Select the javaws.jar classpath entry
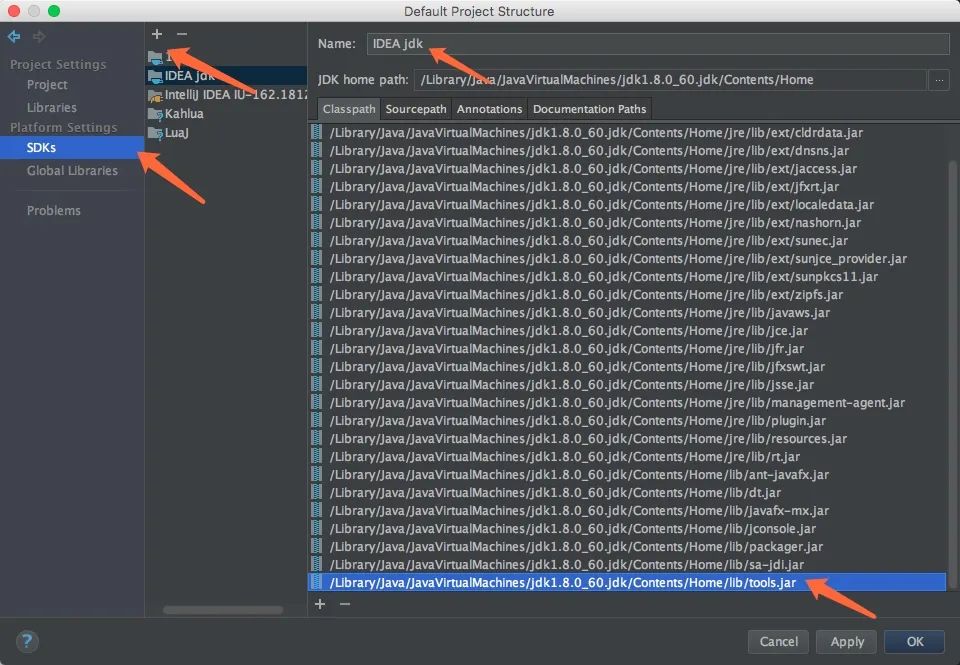This screenshot has height=665, width=960. coord(627,312)
